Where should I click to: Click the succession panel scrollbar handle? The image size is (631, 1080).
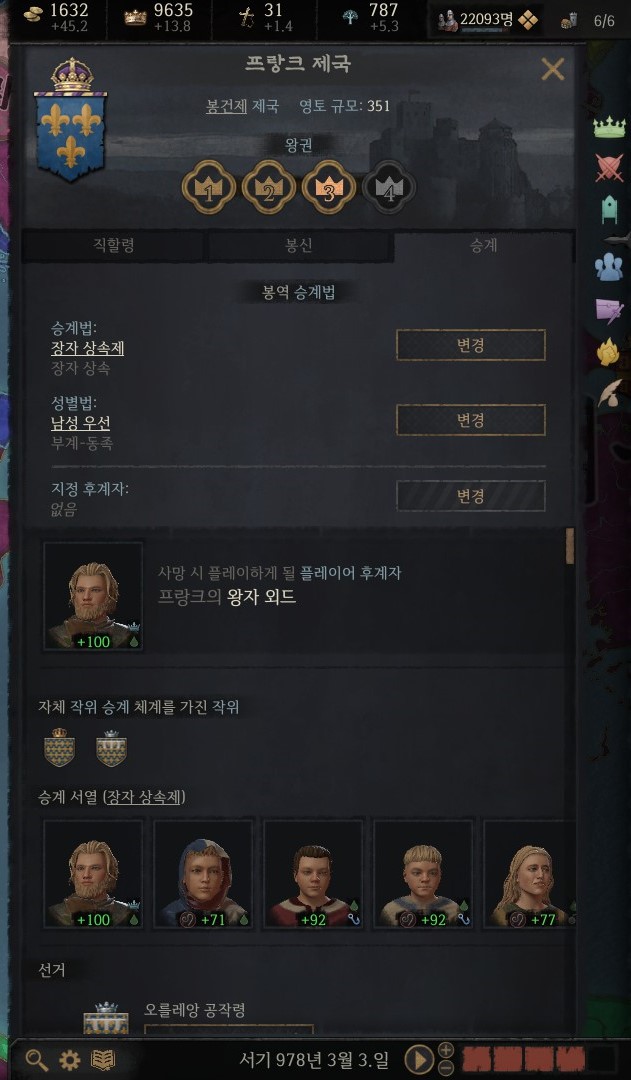click(570, 546)
